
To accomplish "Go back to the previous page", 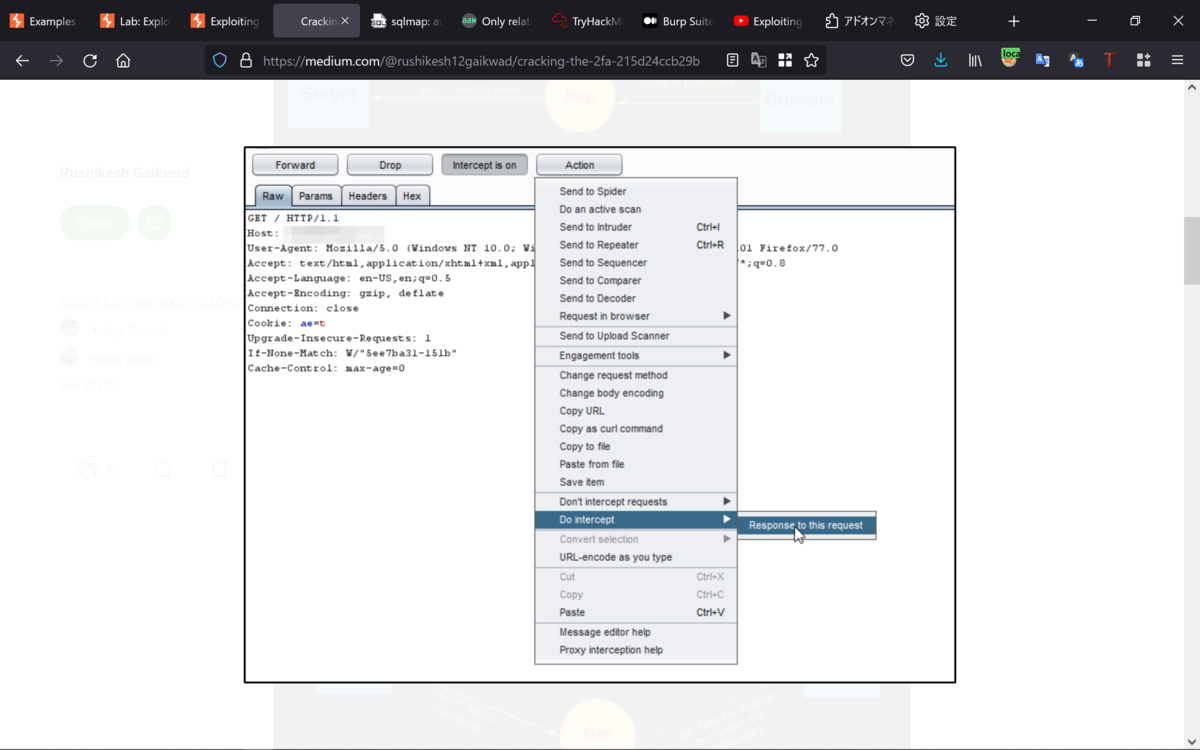I will pos(23,61).
